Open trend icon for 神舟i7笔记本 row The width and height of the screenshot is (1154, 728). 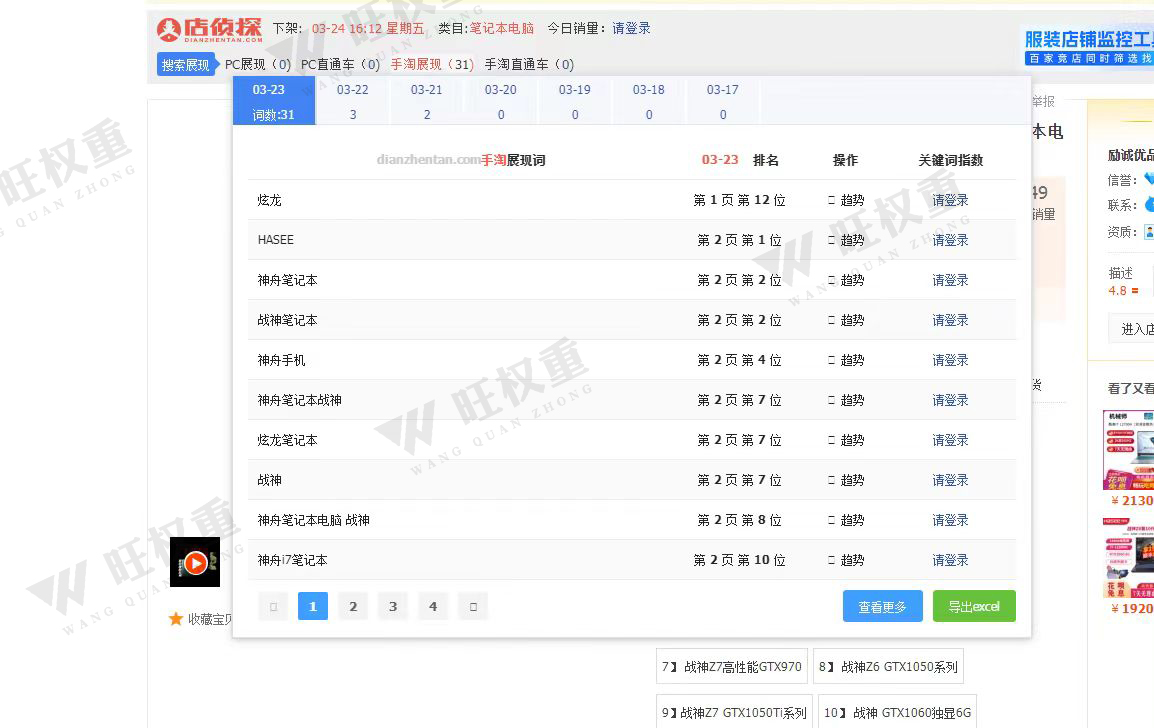coord(832,560)
